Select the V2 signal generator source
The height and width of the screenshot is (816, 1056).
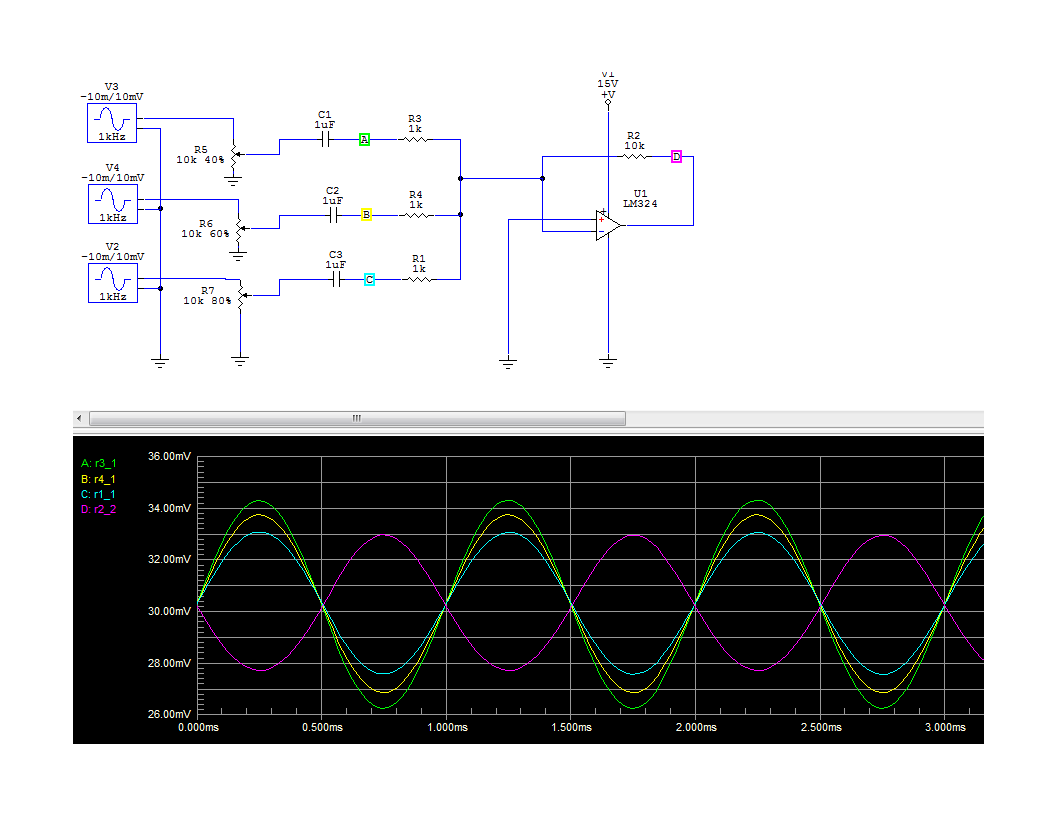[x=112, y=283]
